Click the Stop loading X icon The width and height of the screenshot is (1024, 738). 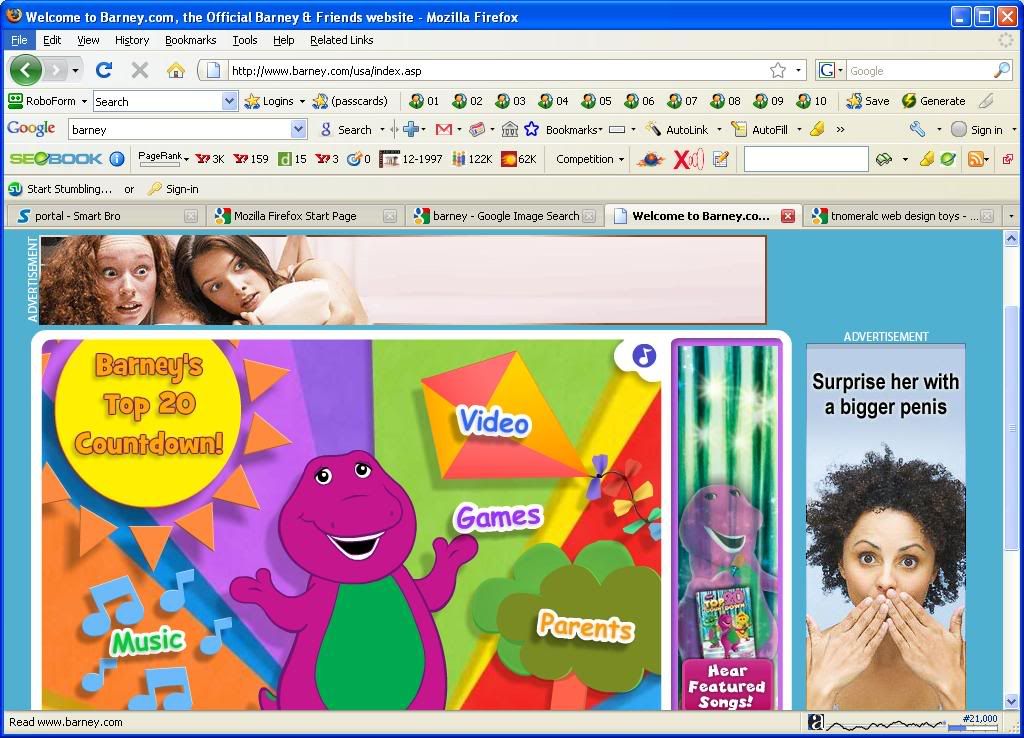coord(140,70)
